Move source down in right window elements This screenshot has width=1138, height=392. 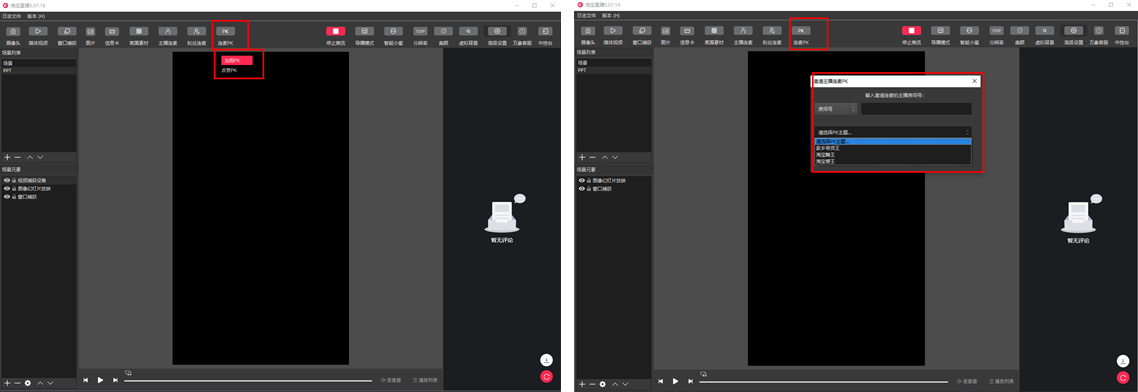(625, 383)
